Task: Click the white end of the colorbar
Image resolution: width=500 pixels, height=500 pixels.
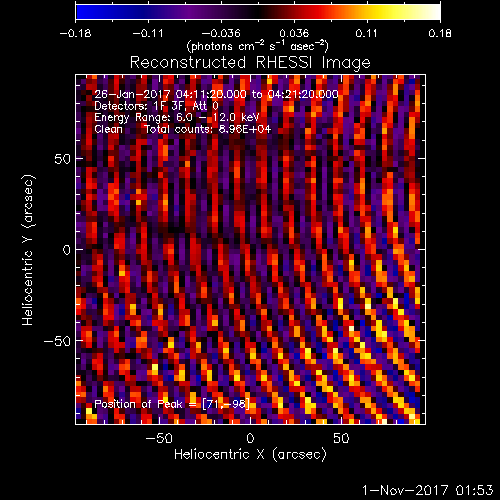Action: pos(433,12)
